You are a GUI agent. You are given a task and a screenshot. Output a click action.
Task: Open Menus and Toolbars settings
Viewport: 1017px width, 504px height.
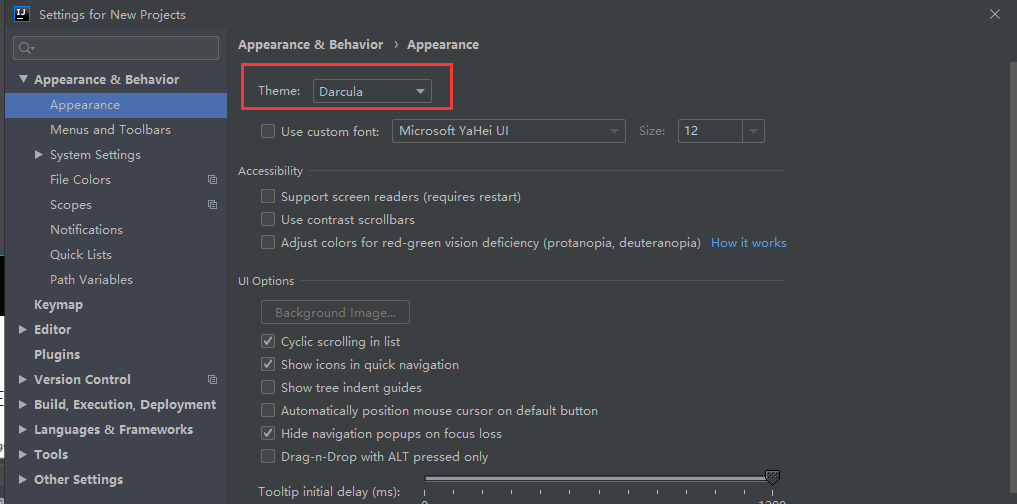click(x=110, y=130)
